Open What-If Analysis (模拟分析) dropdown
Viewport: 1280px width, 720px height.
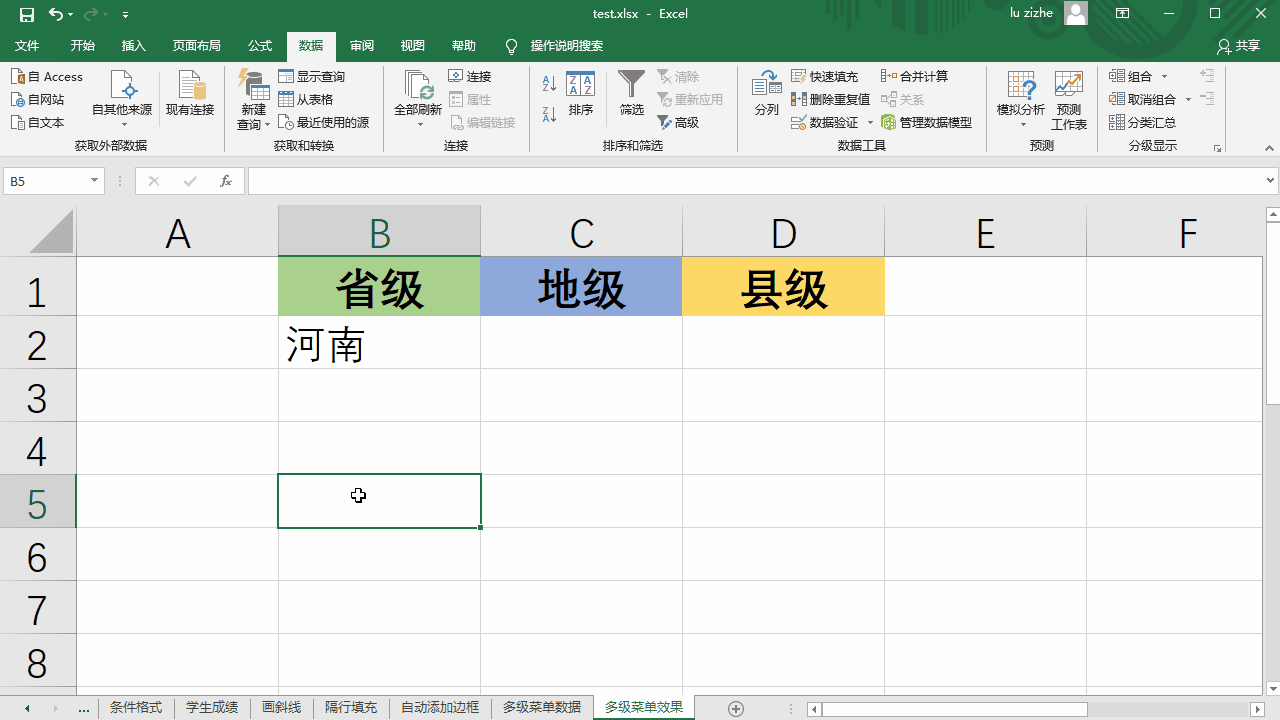(1021, 100)
